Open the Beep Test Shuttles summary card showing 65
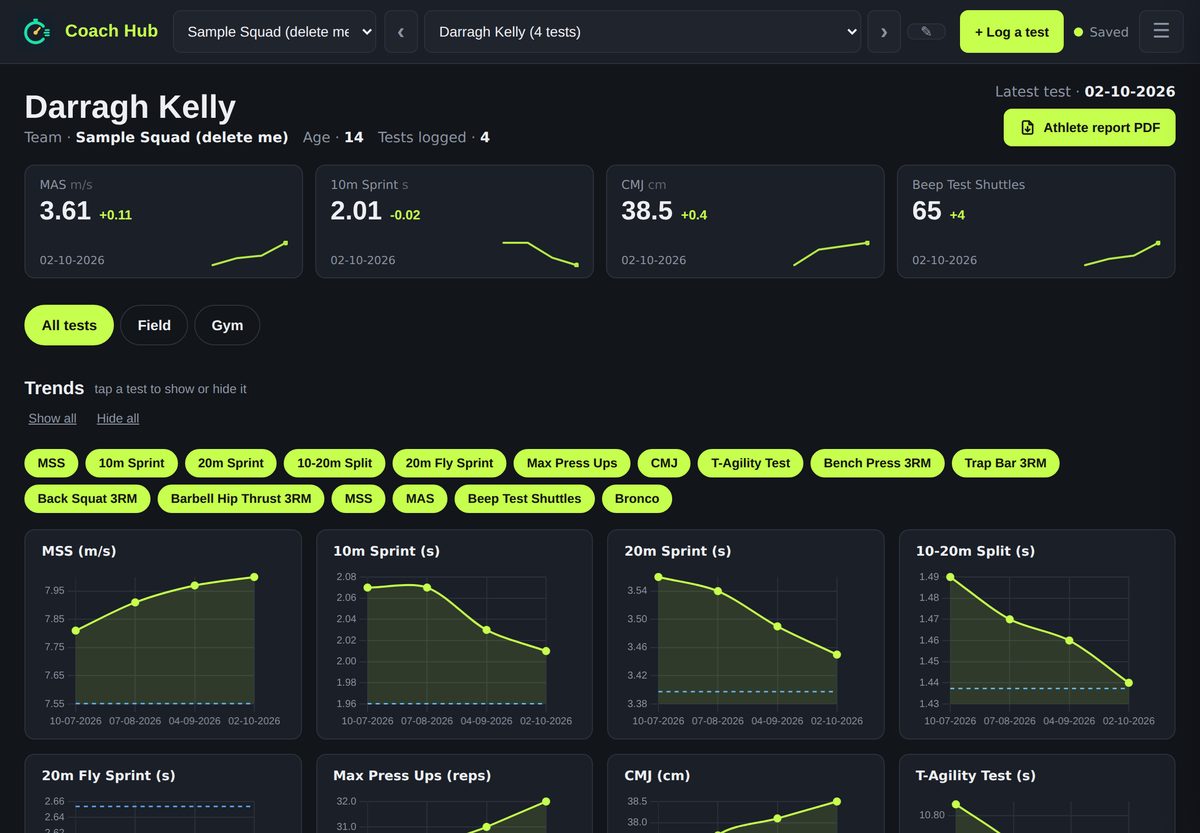Image resolution: width=1200 pixels, height=833 pixels. coord(1036,221)
